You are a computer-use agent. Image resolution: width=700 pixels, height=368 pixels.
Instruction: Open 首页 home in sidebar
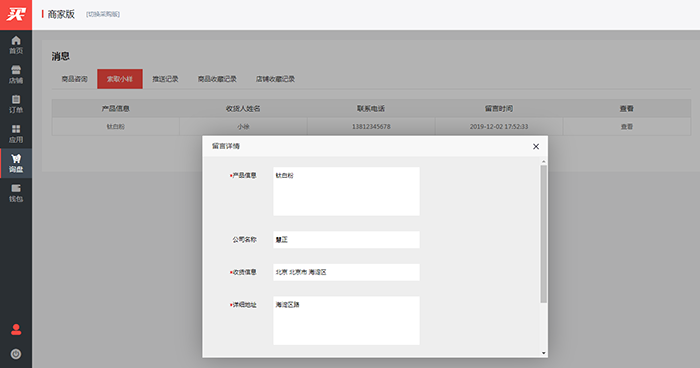[x=16, y=45]
